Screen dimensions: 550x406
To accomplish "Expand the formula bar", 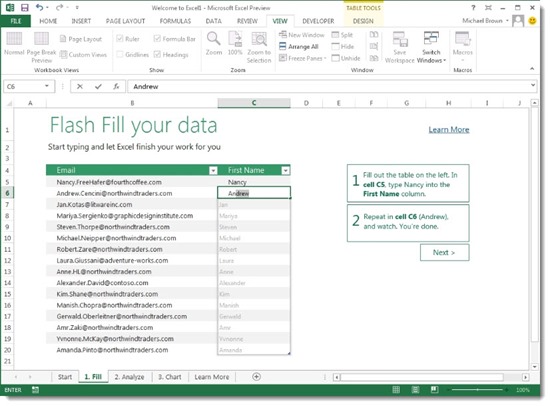I will [x=533, y=85].
